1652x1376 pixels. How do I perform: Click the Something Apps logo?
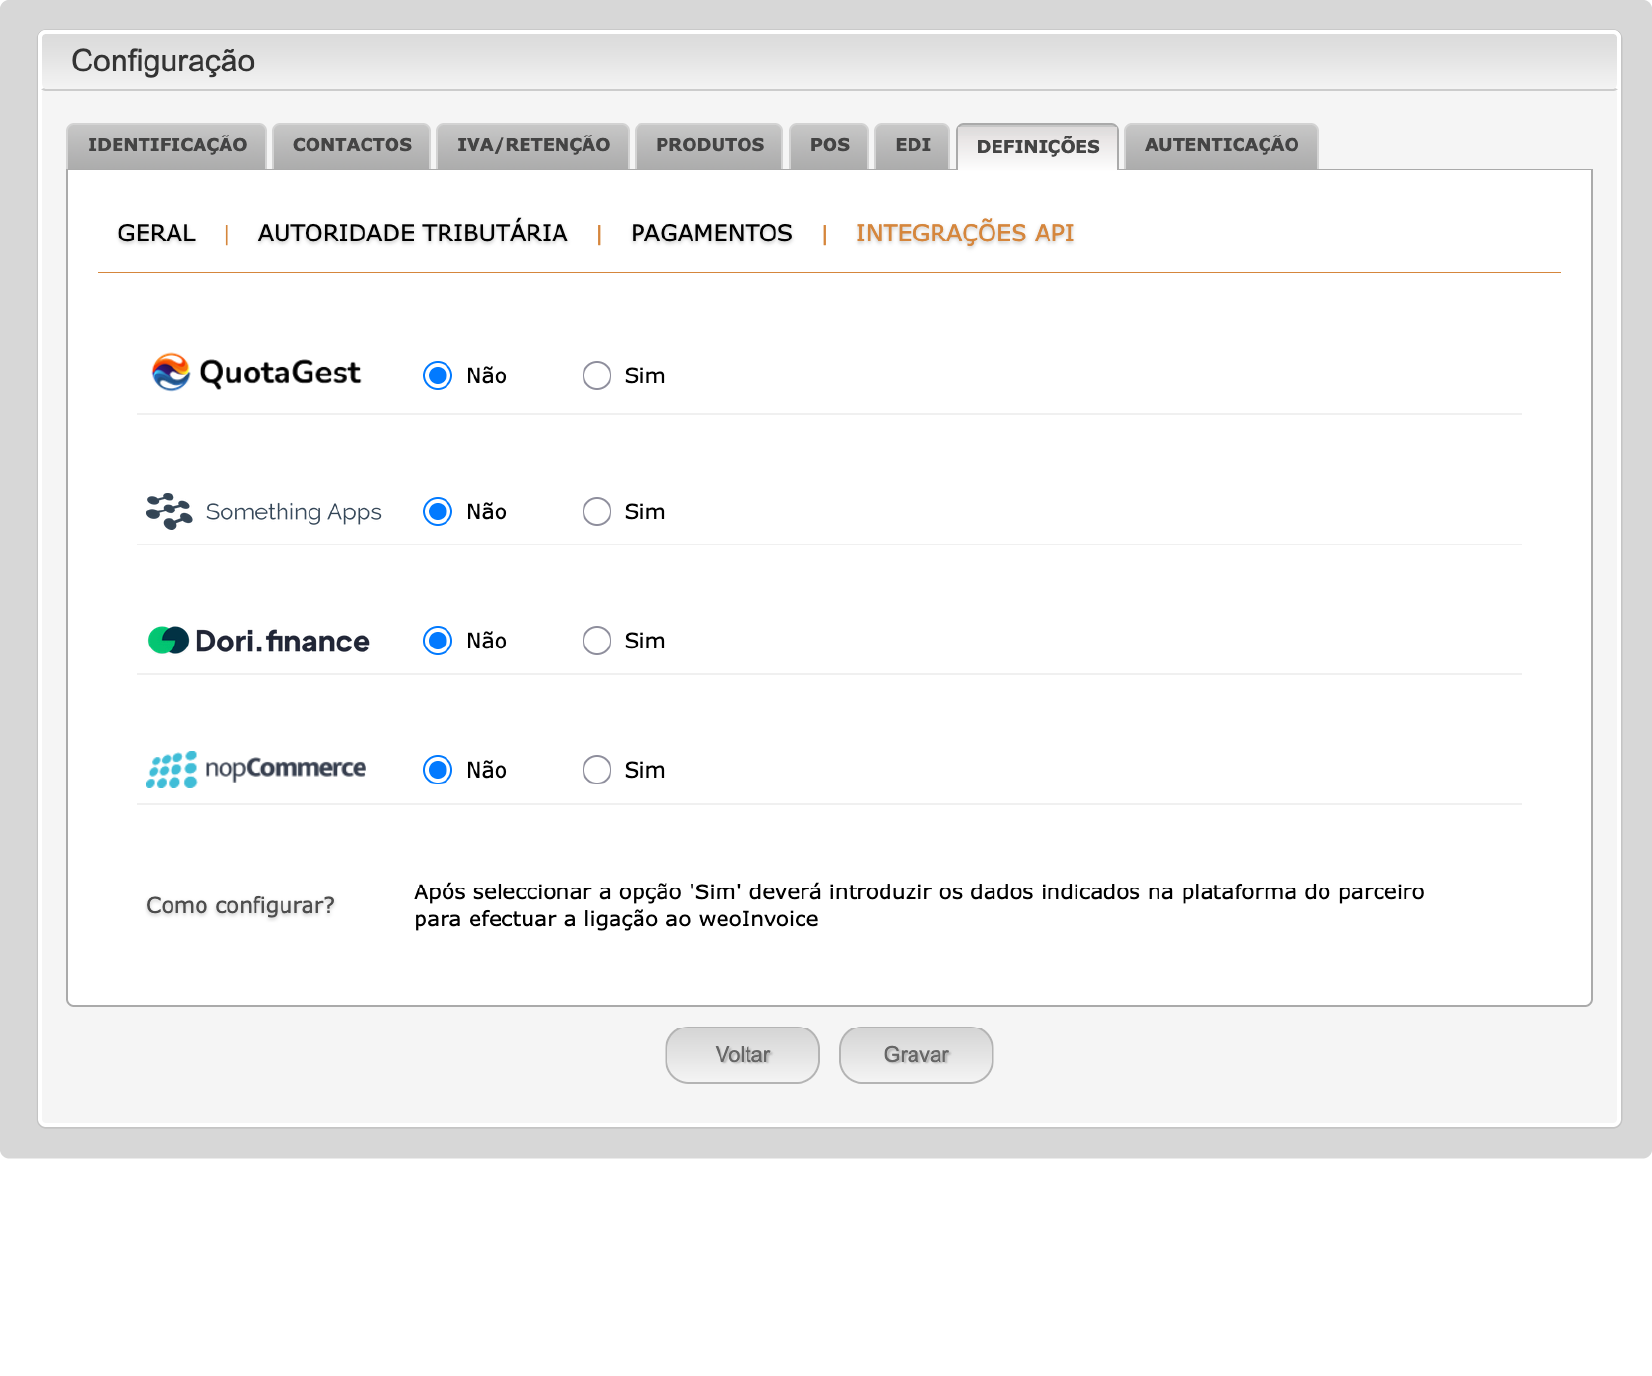click(264, 512)
